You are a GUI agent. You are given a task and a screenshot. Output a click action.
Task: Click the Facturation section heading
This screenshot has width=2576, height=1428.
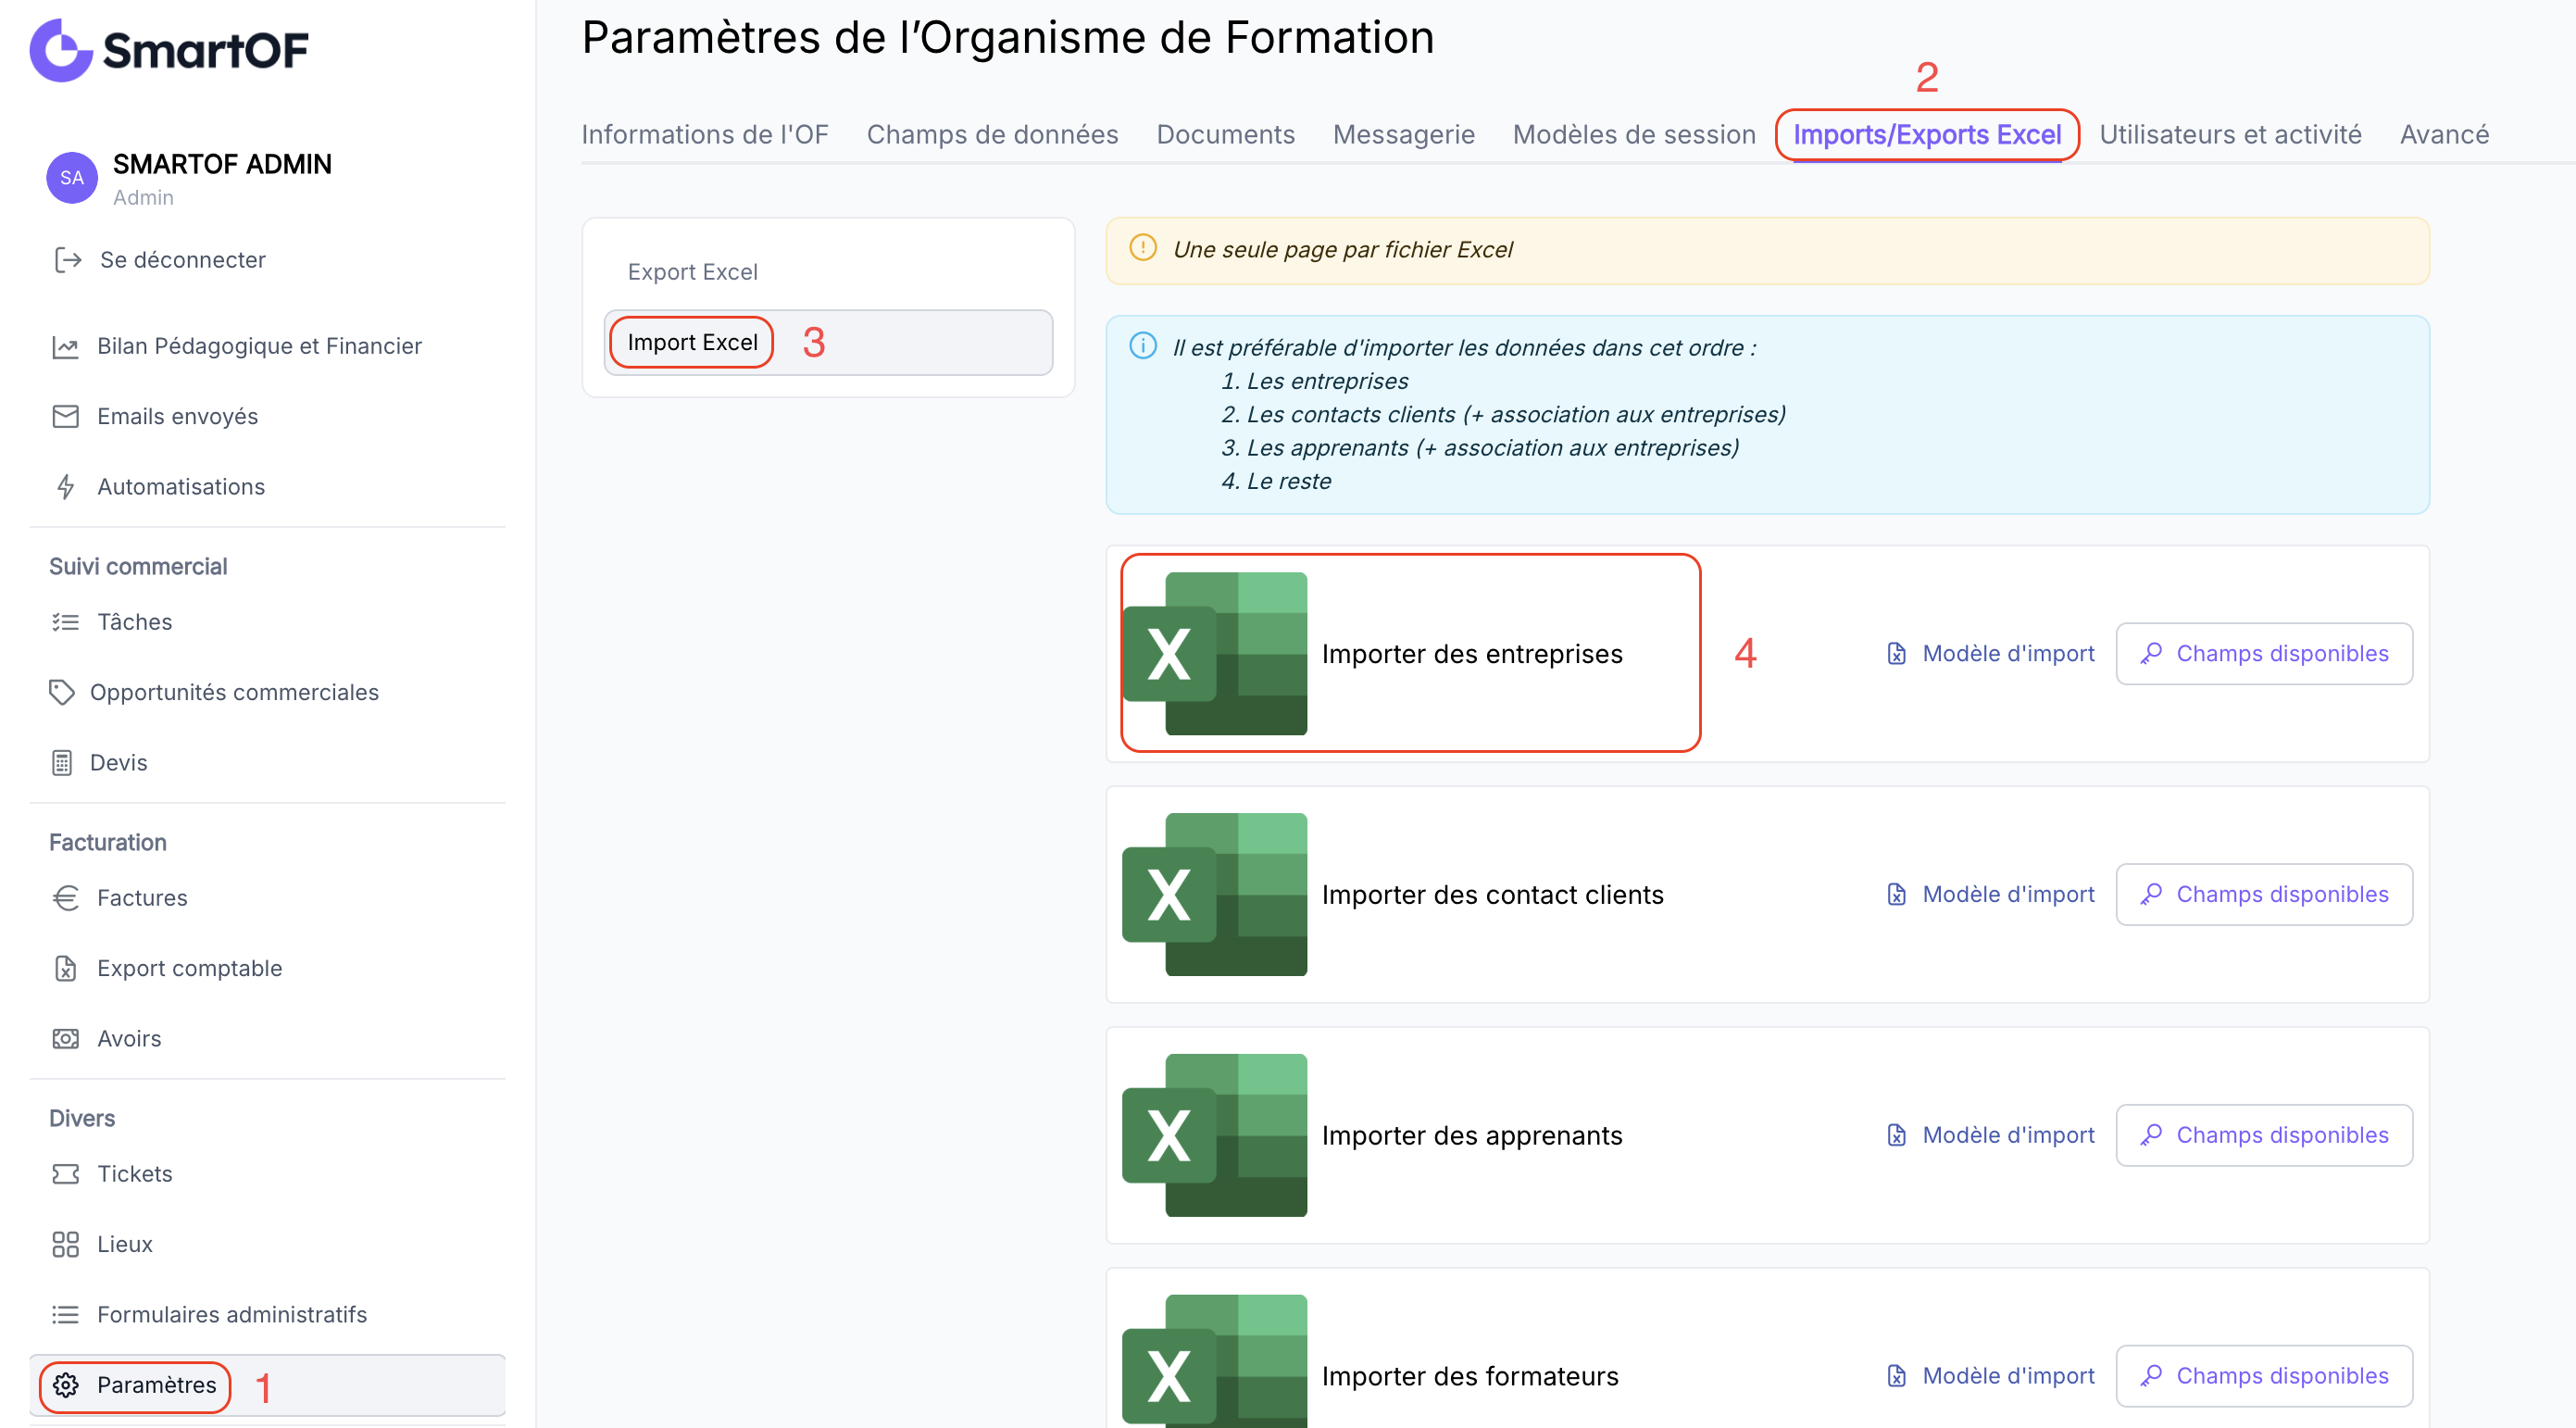click(108, 842)
